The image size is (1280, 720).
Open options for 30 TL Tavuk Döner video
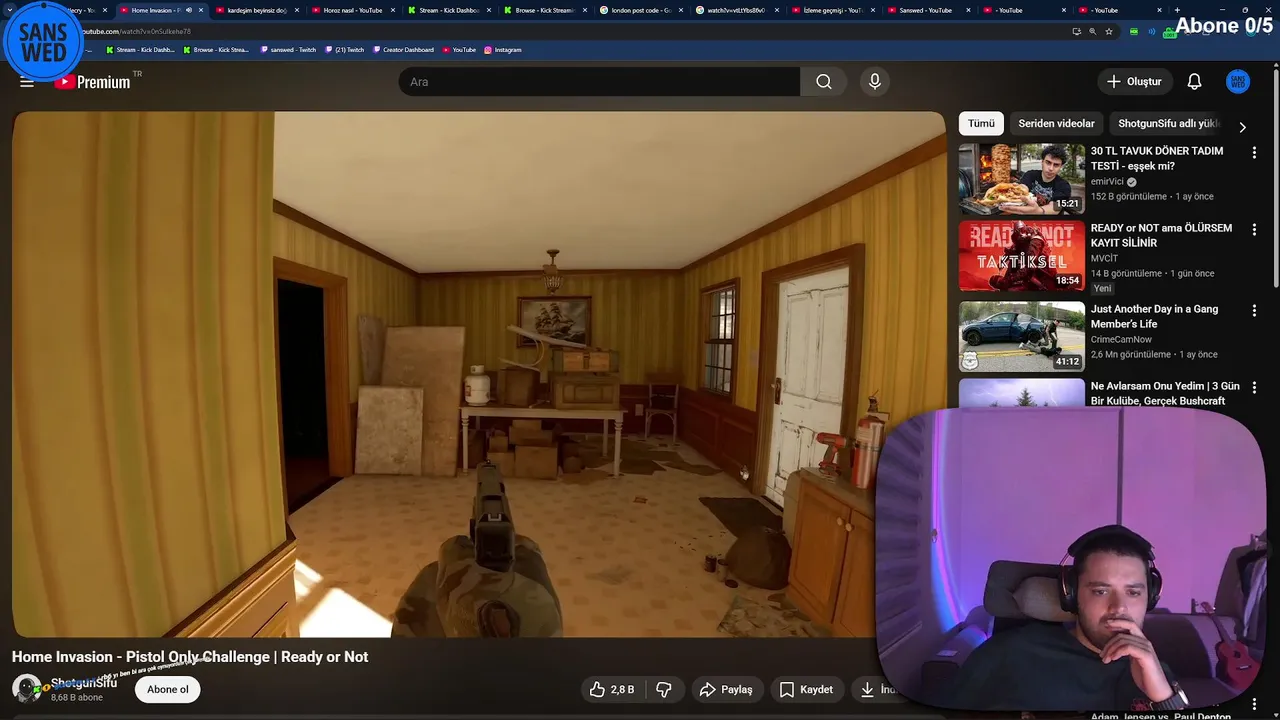[x=1254, y=153]
